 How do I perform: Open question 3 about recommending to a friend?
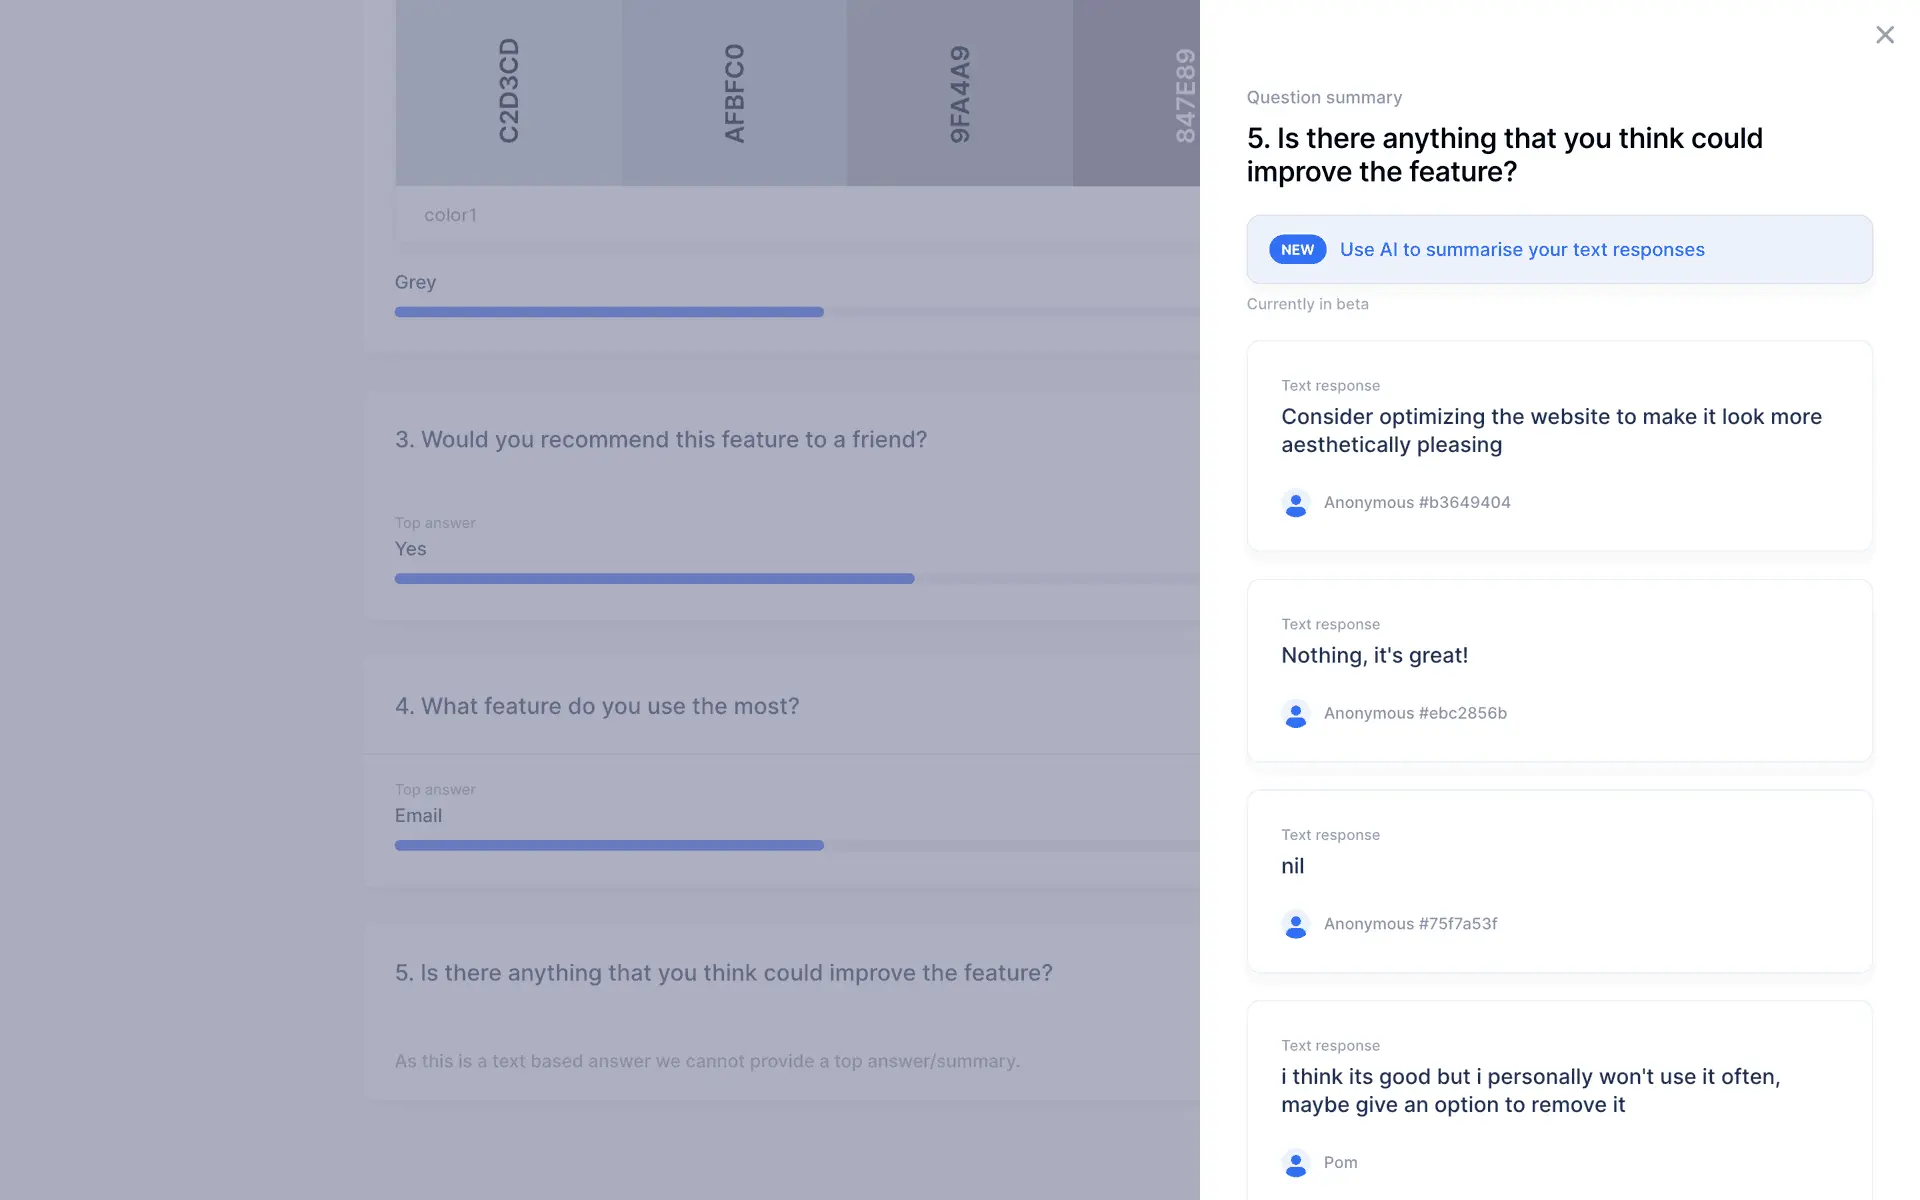tap(660, 440)
